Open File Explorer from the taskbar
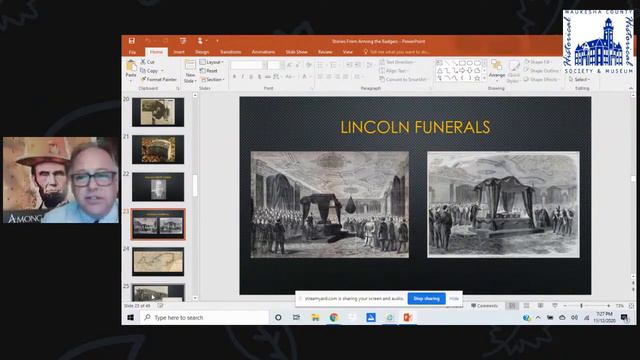This screenshot has width=640, height=360. 315,318
